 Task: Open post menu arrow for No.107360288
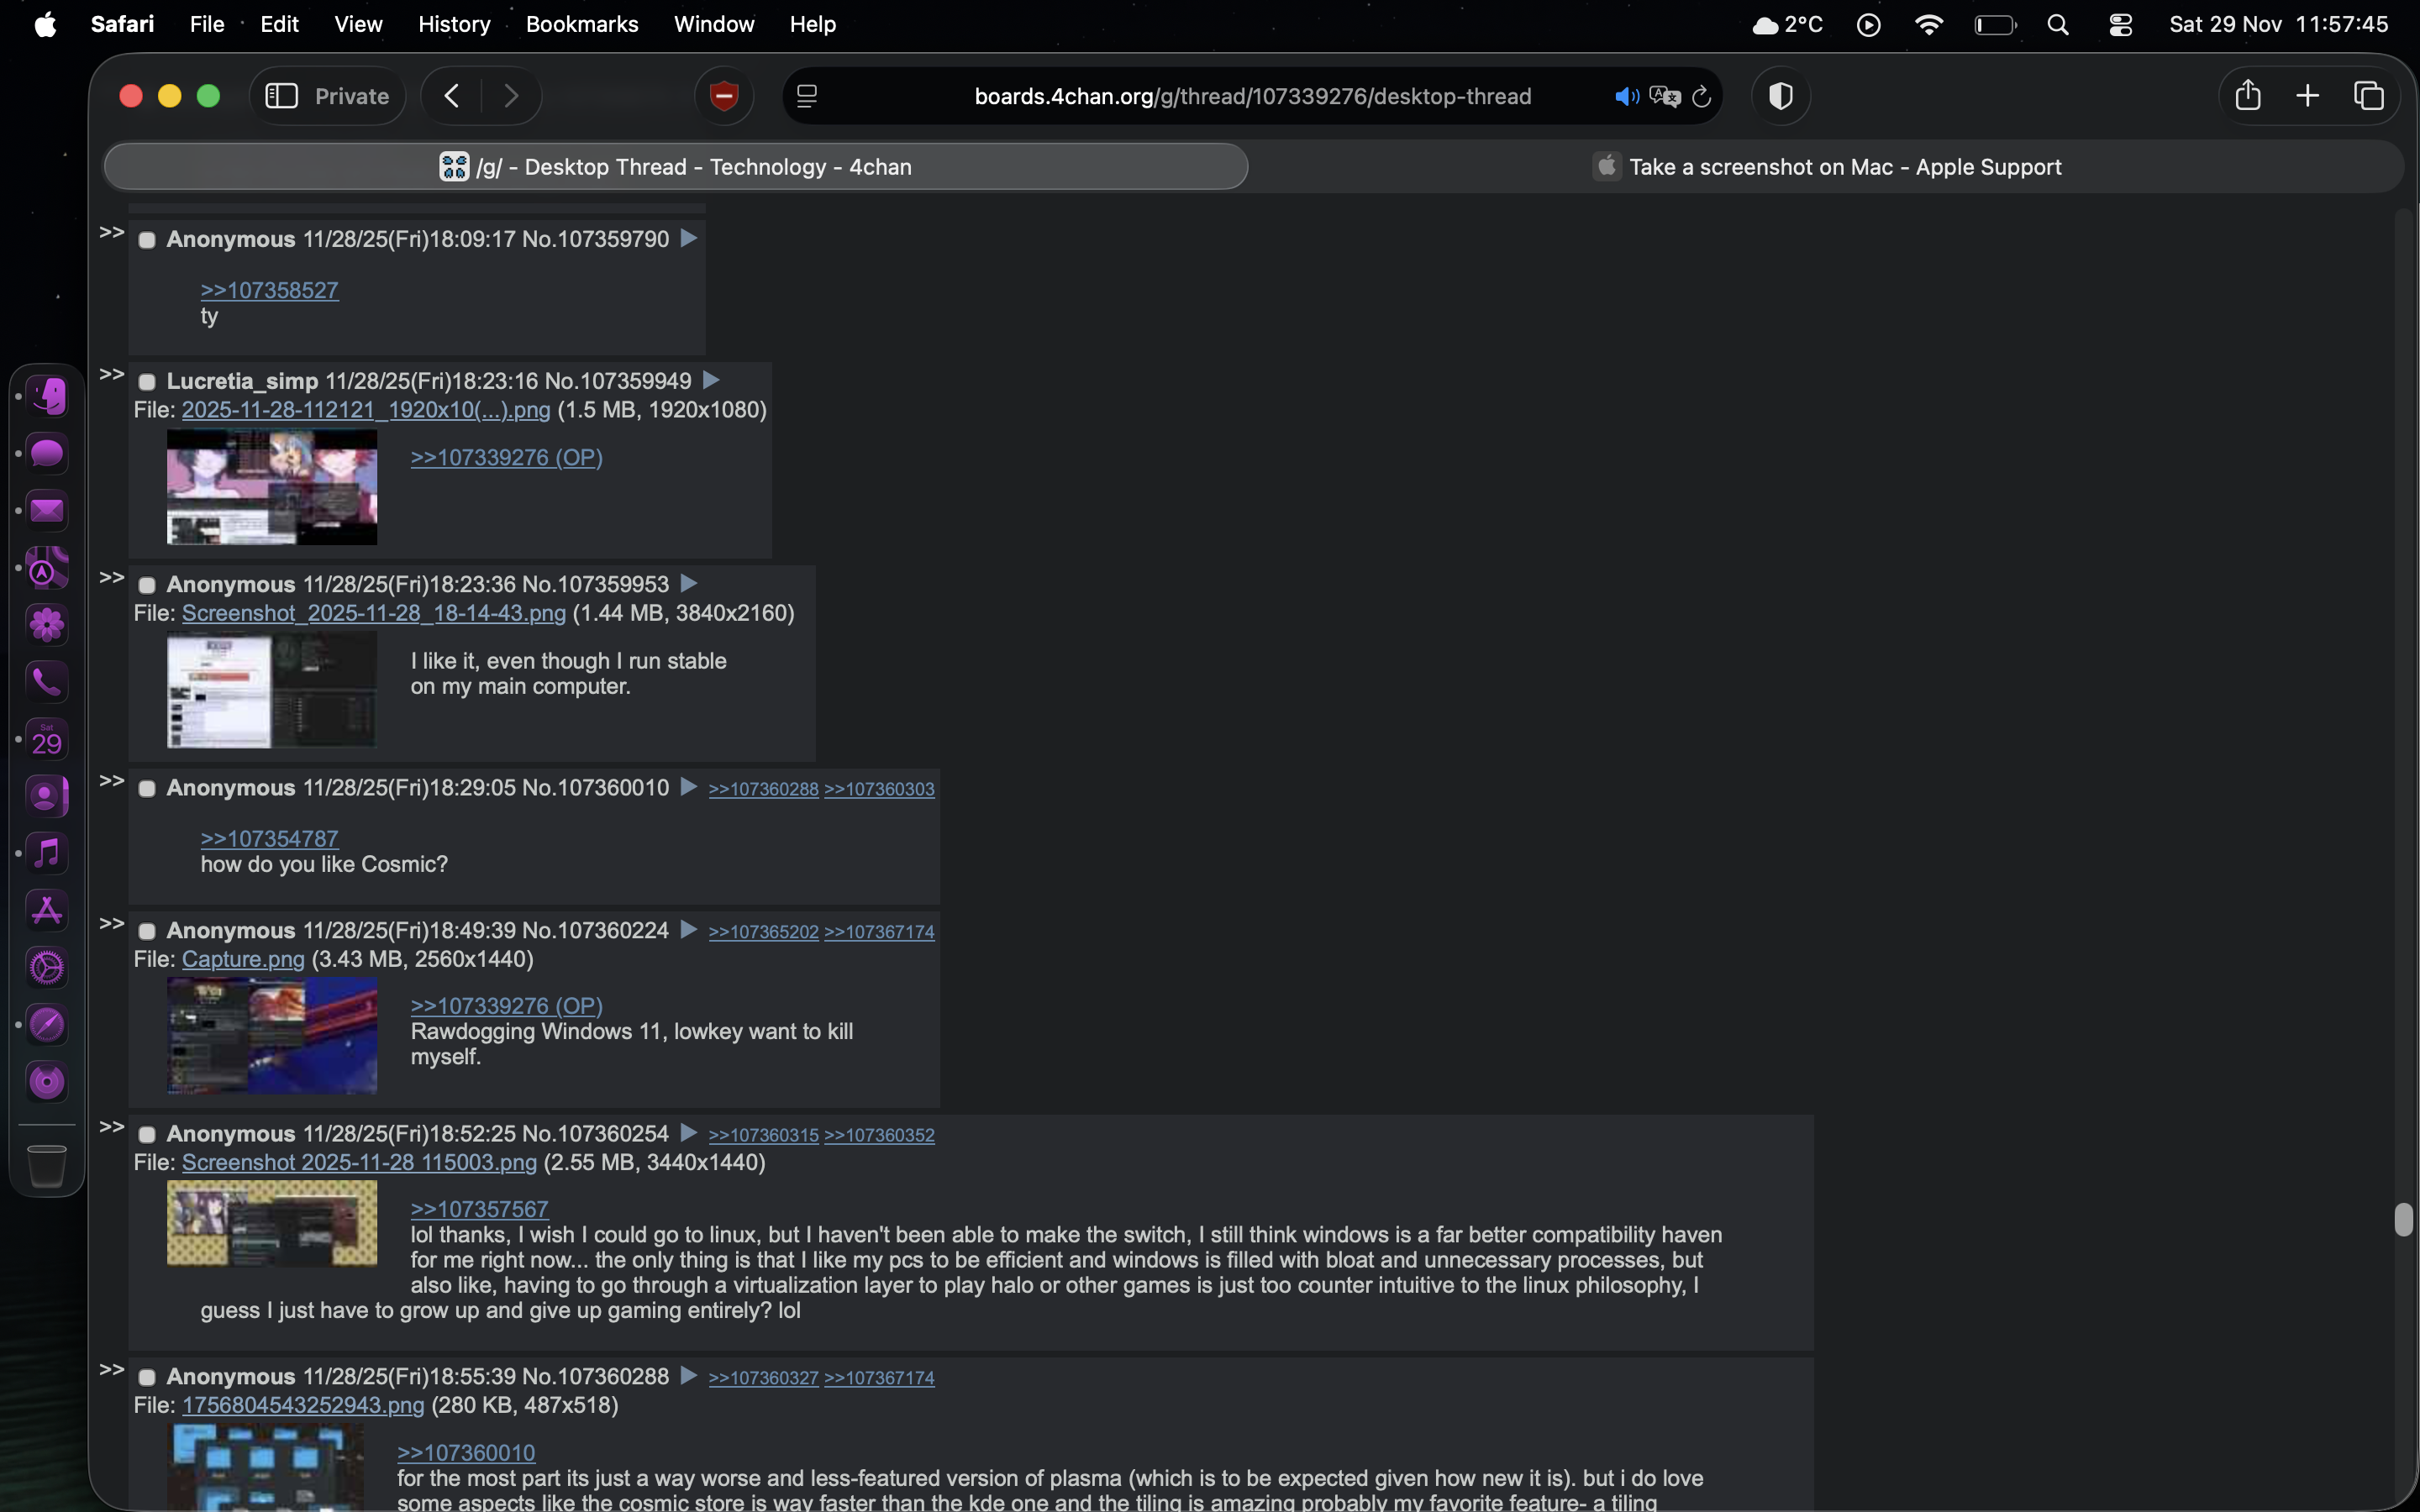[688, 1376]
